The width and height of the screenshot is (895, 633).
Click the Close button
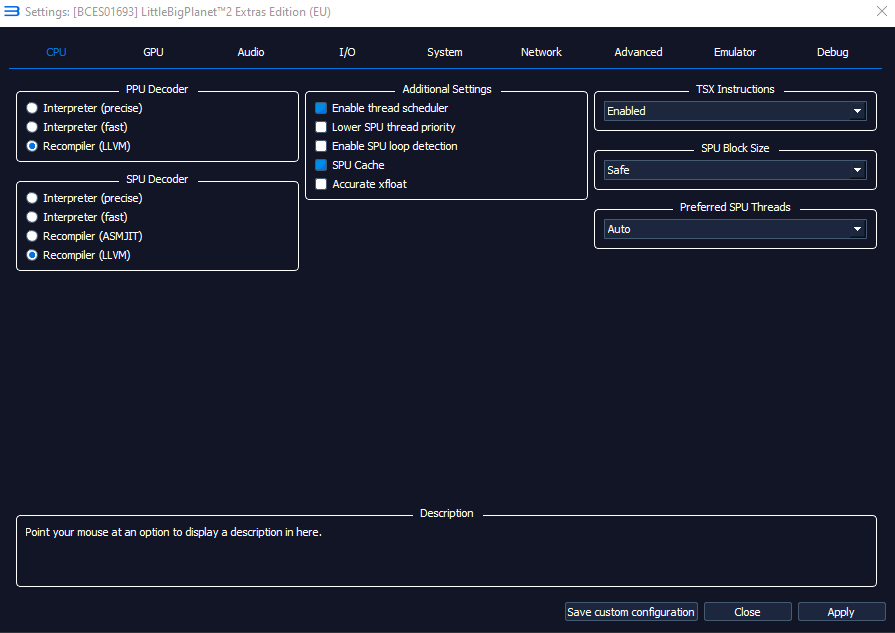tap(747, 612)
